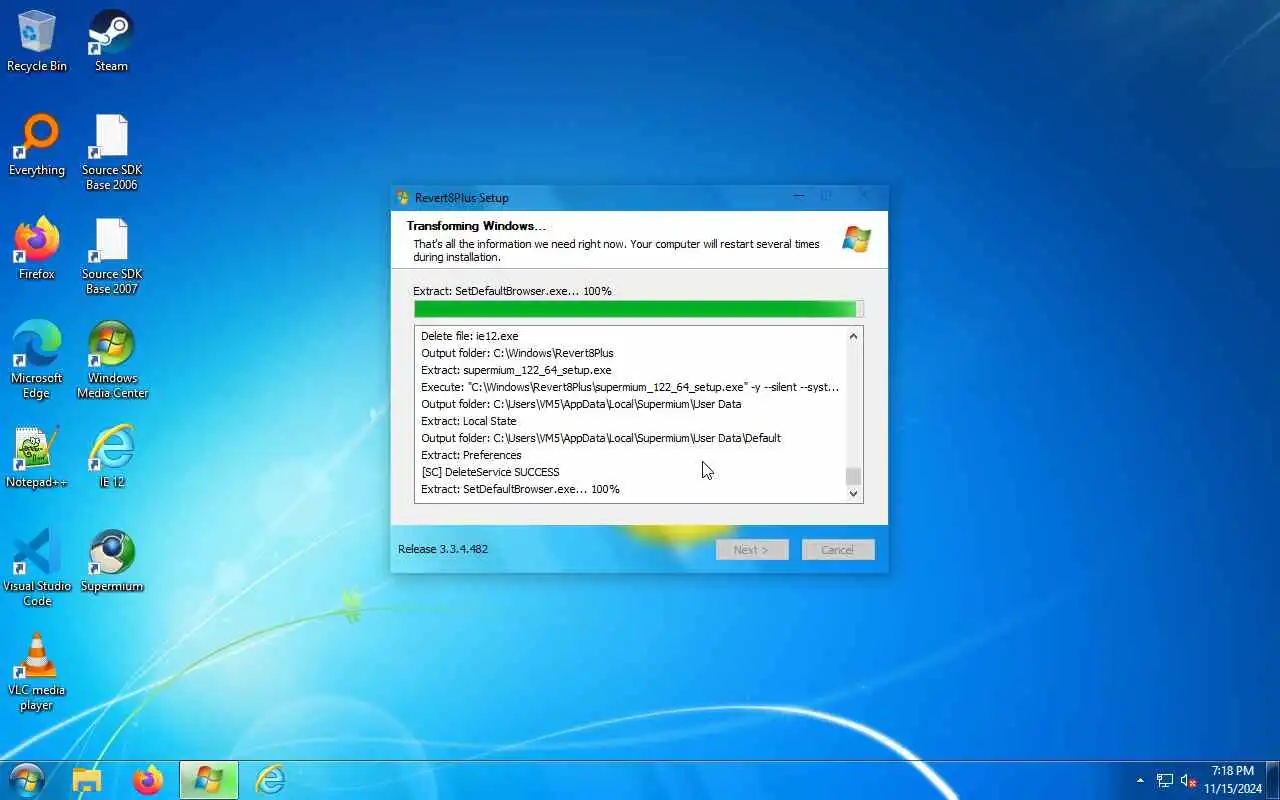Open Firefox from the taskbar

[148, 780]
